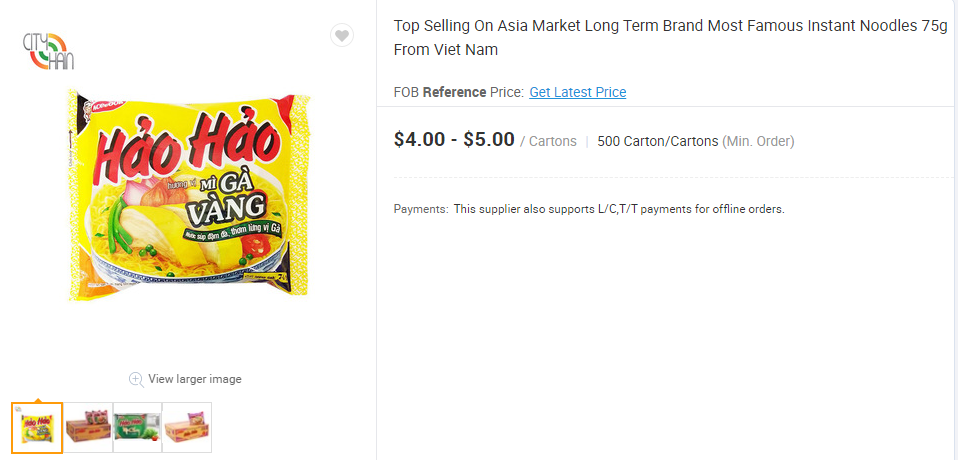Select the green Hảo Hảo packet thumbnail
This screenshot has width=958, height=460.
coord(137,427)
